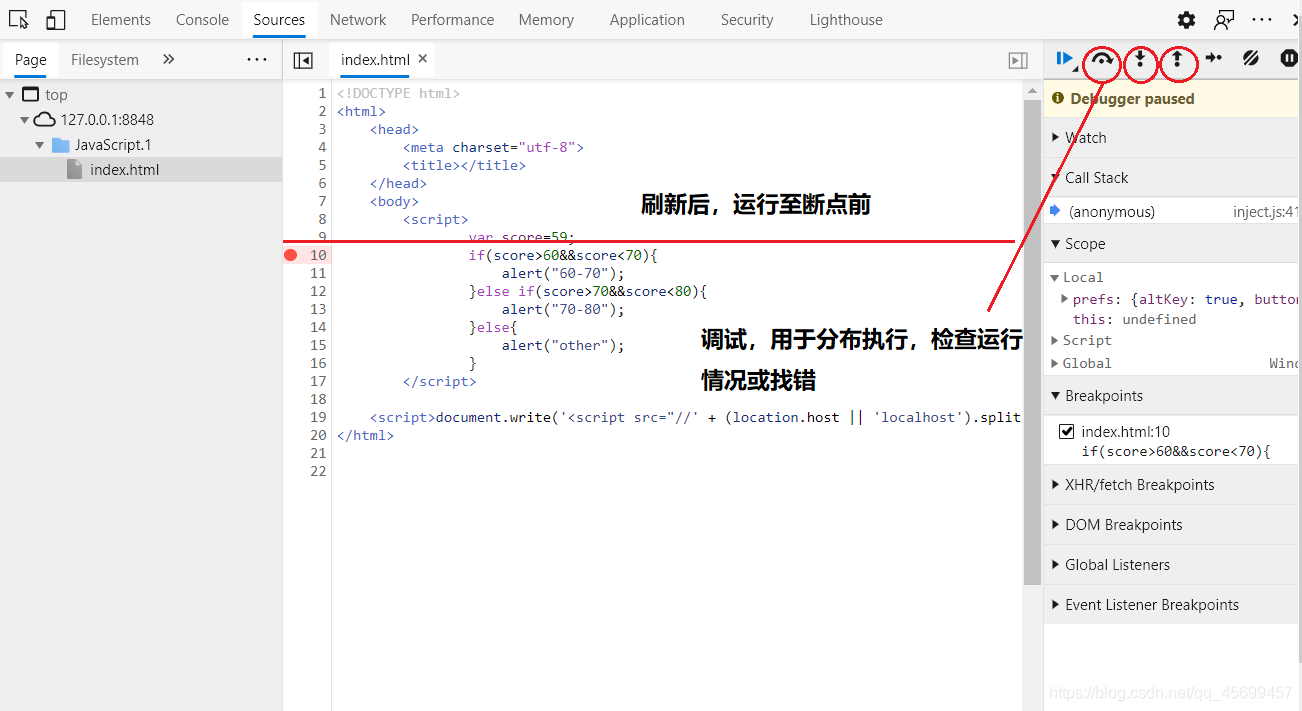This screenshot has width=1302, height=711.
Task: Resume script execution with the play button
Action: (x=1064, y=60)
